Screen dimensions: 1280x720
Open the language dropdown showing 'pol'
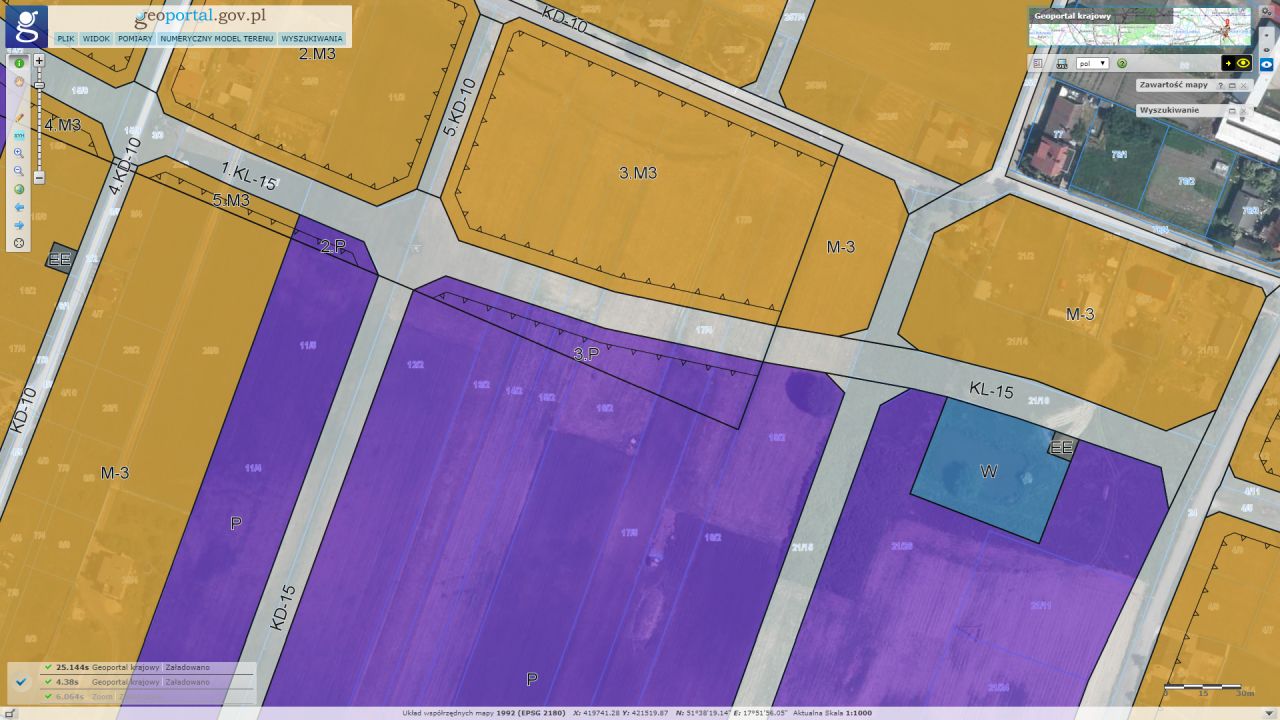(1092, 63)
